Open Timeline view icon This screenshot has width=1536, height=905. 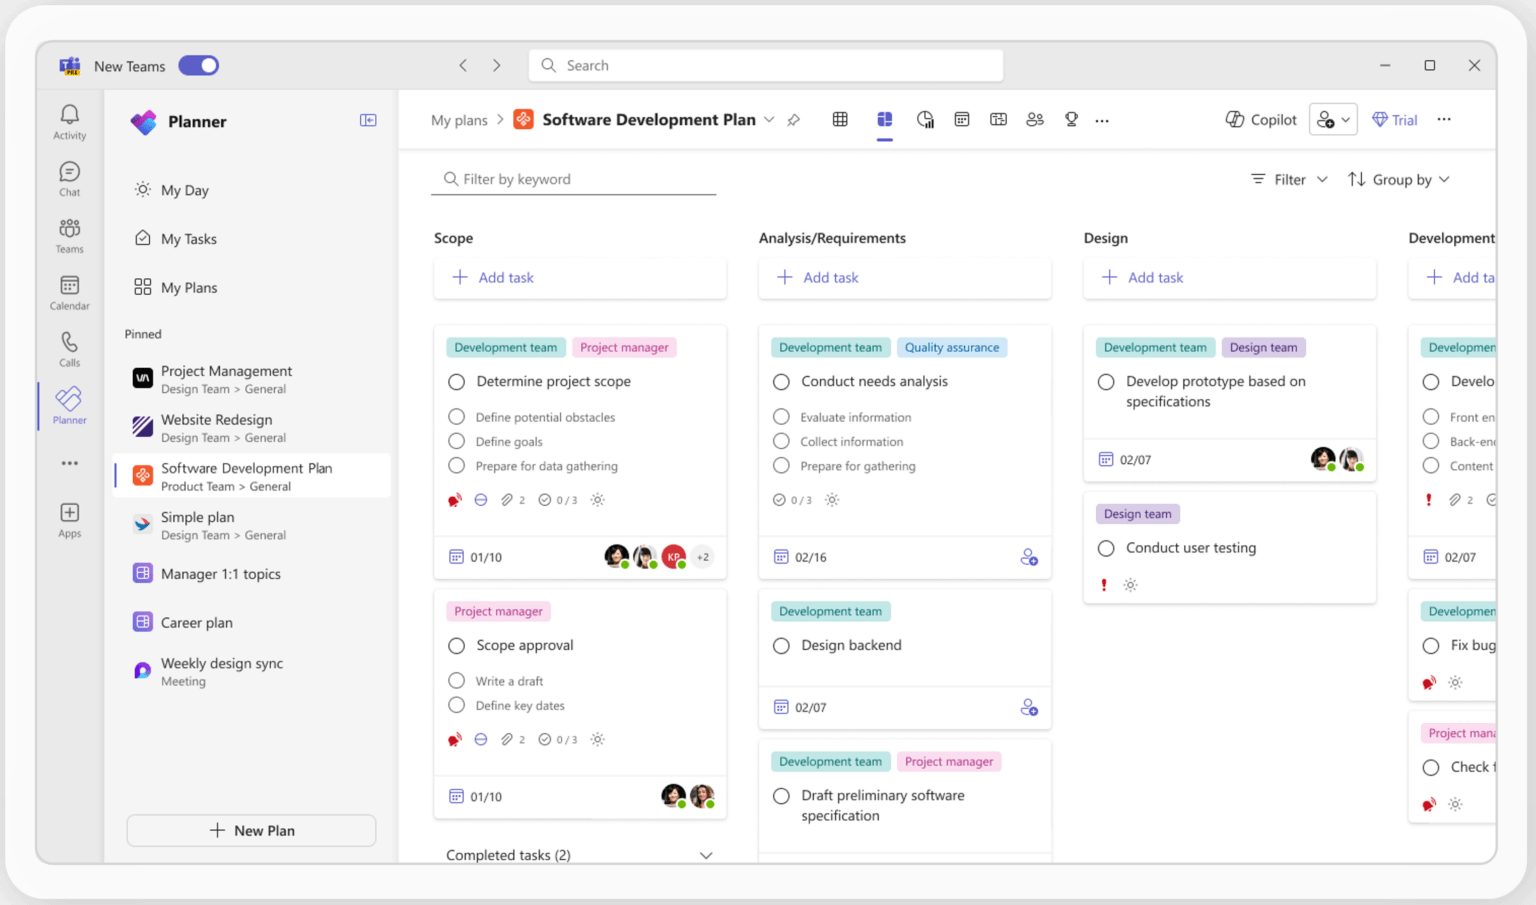(998, 119)
